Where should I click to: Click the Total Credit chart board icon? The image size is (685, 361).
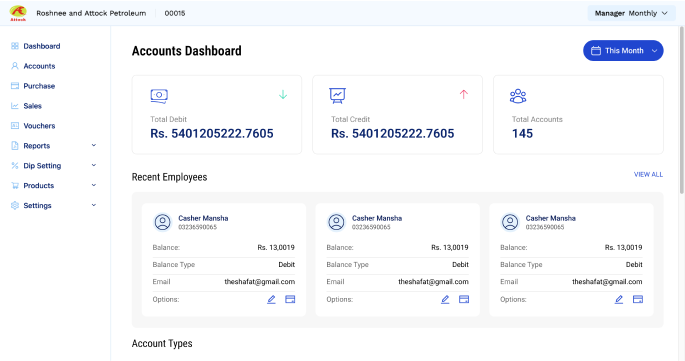pyautogui.click(x=337, y=96)
